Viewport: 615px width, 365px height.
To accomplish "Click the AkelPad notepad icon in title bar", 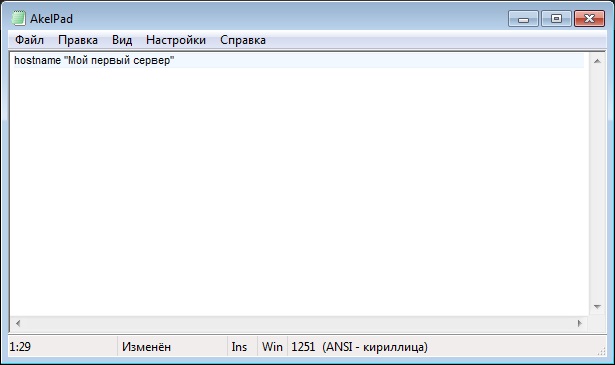I will pyautogui.click(x=18, y=18).
